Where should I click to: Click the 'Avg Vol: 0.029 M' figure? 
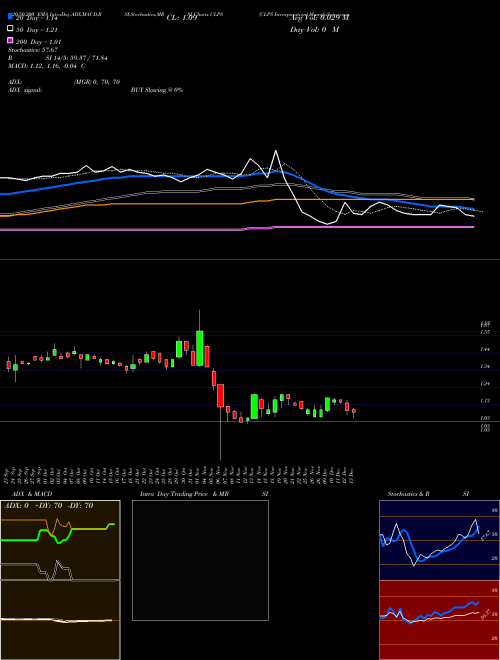pos(319,18)
